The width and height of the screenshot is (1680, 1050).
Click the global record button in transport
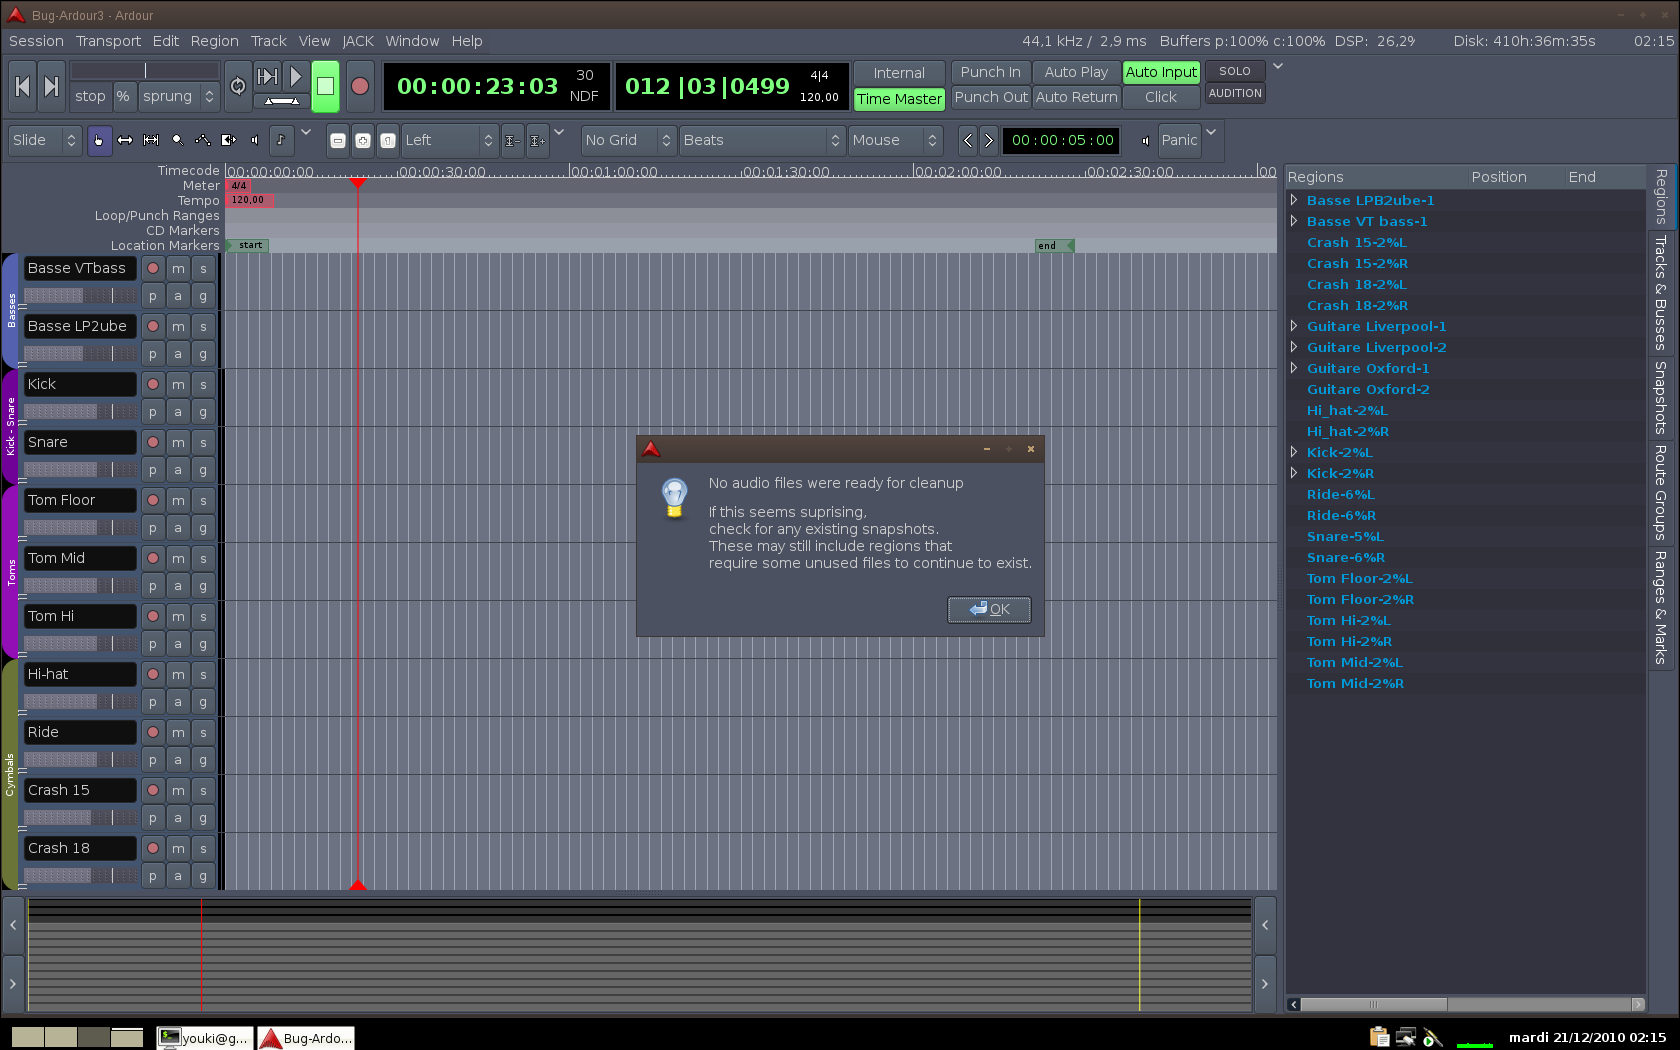(360, 86)
